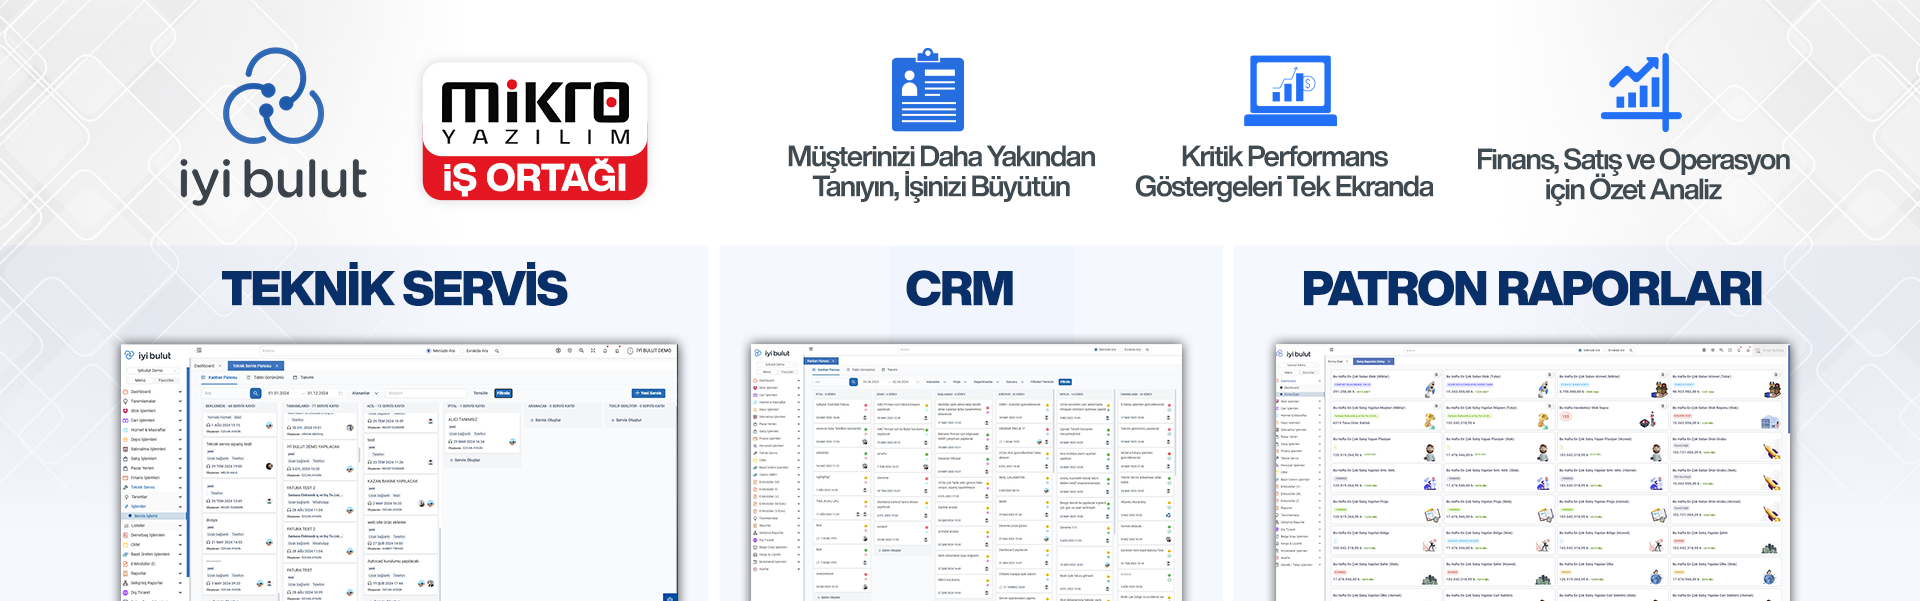This screenshot has width=1920, height=601.
Task: Open the 'iyibulut Demo' company selector in Teknik Servis
Action: pyautogui.click(x=153, y=370)
